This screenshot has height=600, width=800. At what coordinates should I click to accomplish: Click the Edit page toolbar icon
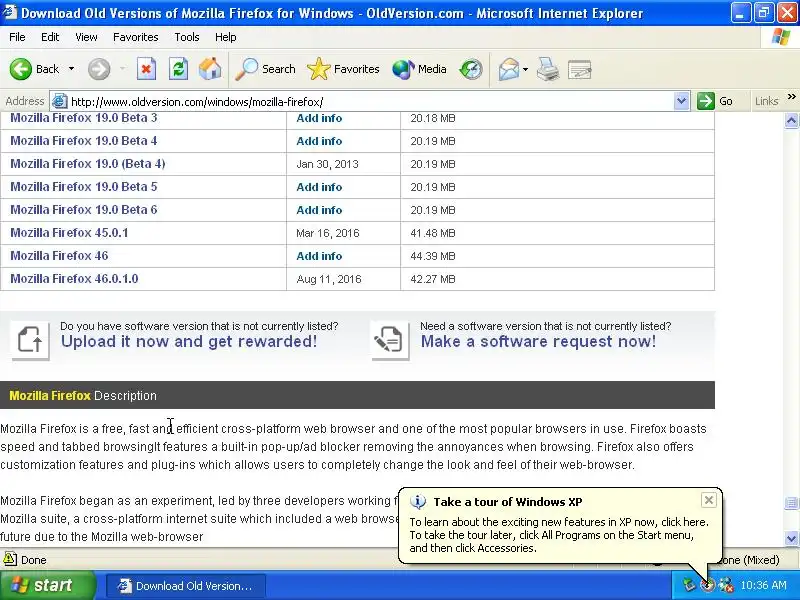(580, 69)
